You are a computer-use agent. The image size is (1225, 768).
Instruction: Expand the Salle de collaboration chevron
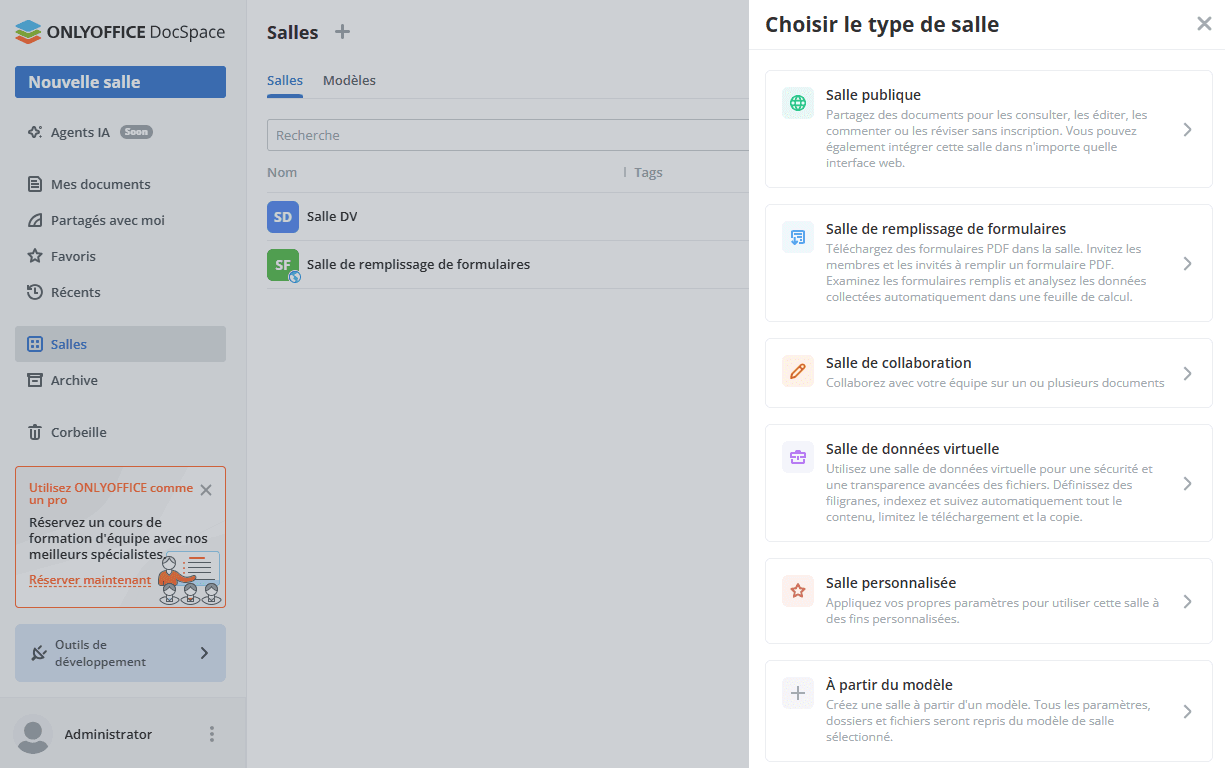pyautogui.click(x=1188, y=373)
